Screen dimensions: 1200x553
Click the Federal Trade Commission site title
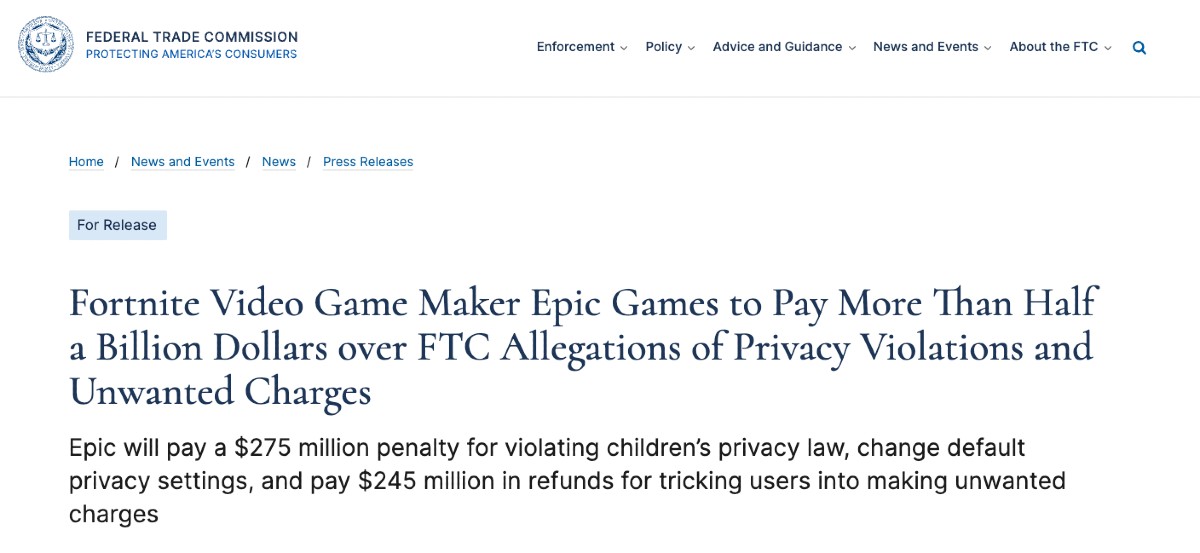tap(192, 37)
